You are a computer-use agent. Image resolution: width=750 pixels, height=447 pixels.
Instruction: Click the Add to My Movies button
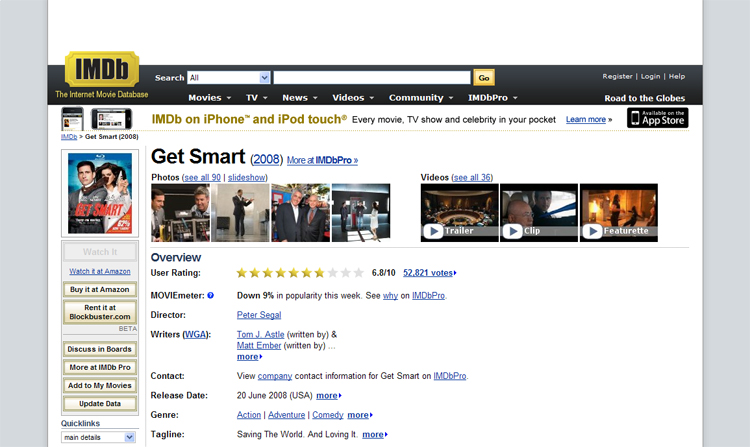pos(99,386)
